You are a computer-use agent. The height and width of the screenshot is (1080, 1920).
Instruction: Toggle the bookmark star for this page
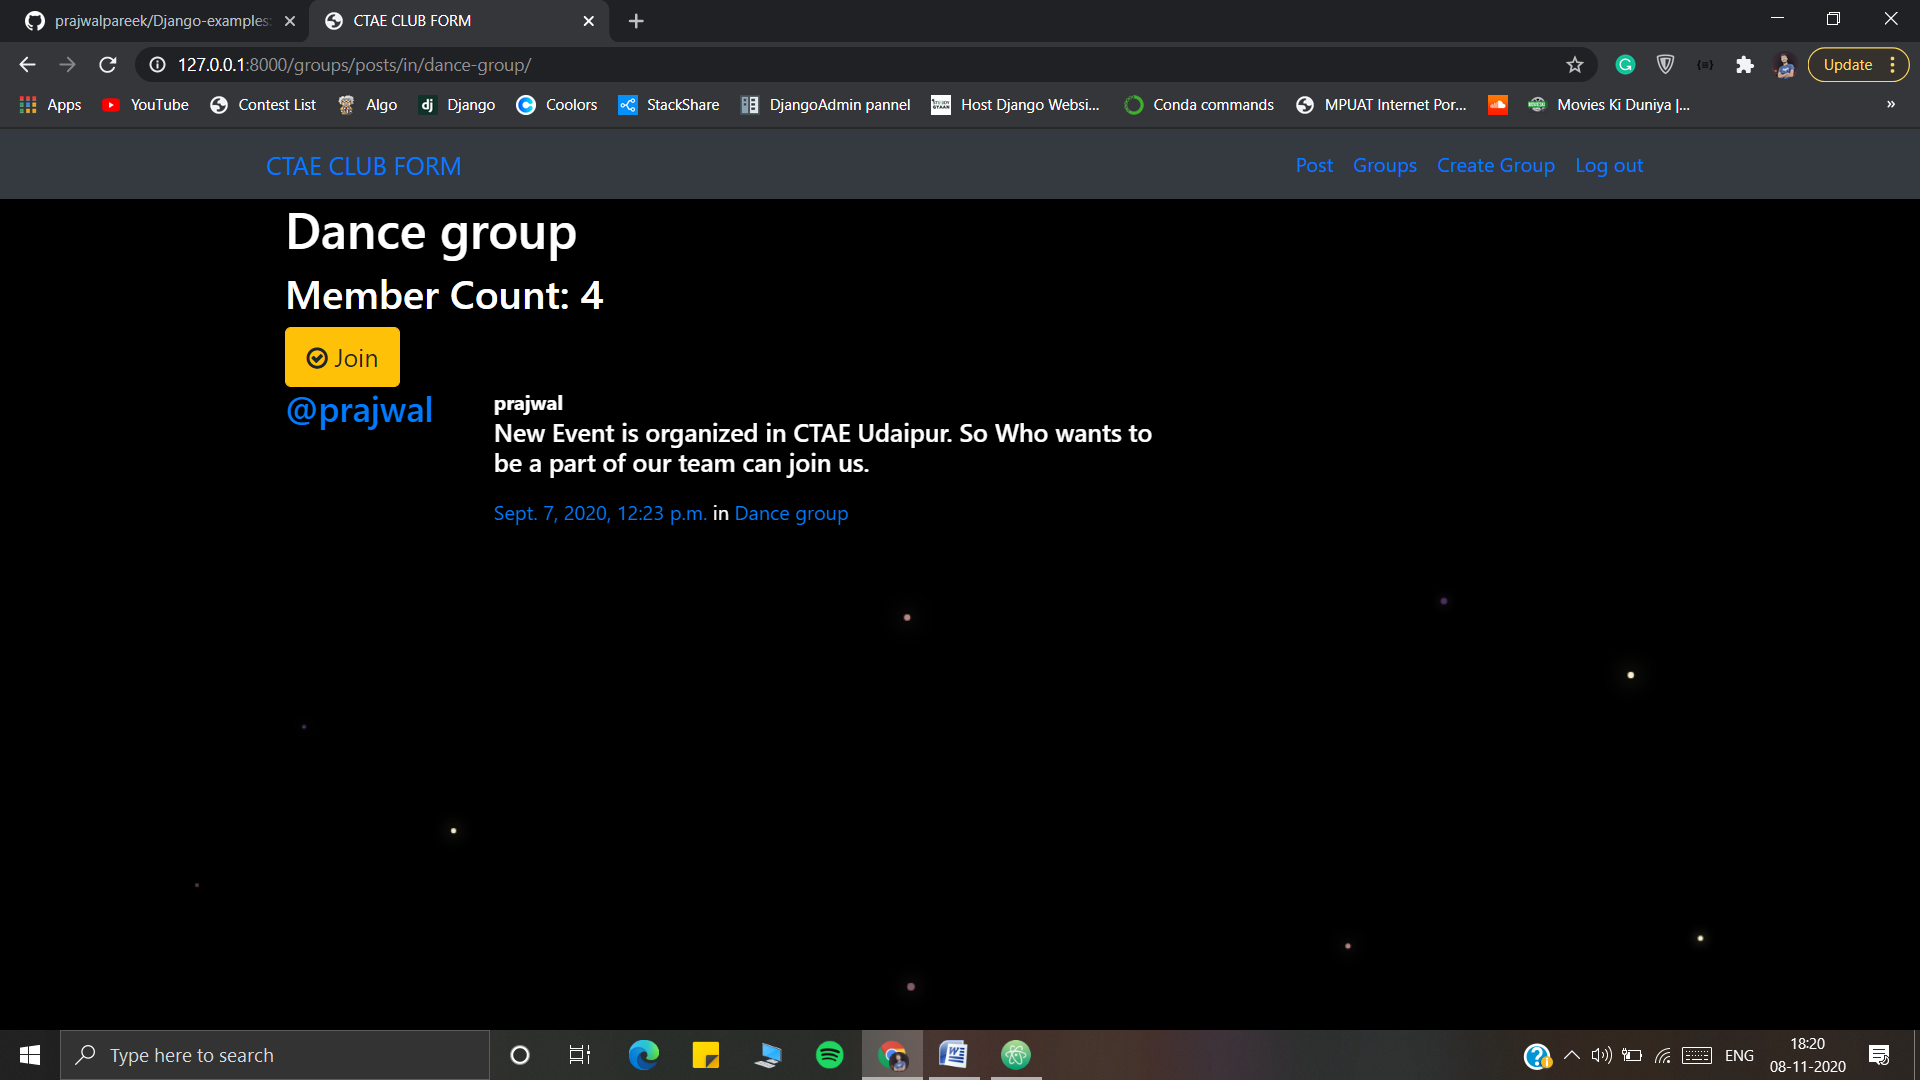tap(1575, 64)
